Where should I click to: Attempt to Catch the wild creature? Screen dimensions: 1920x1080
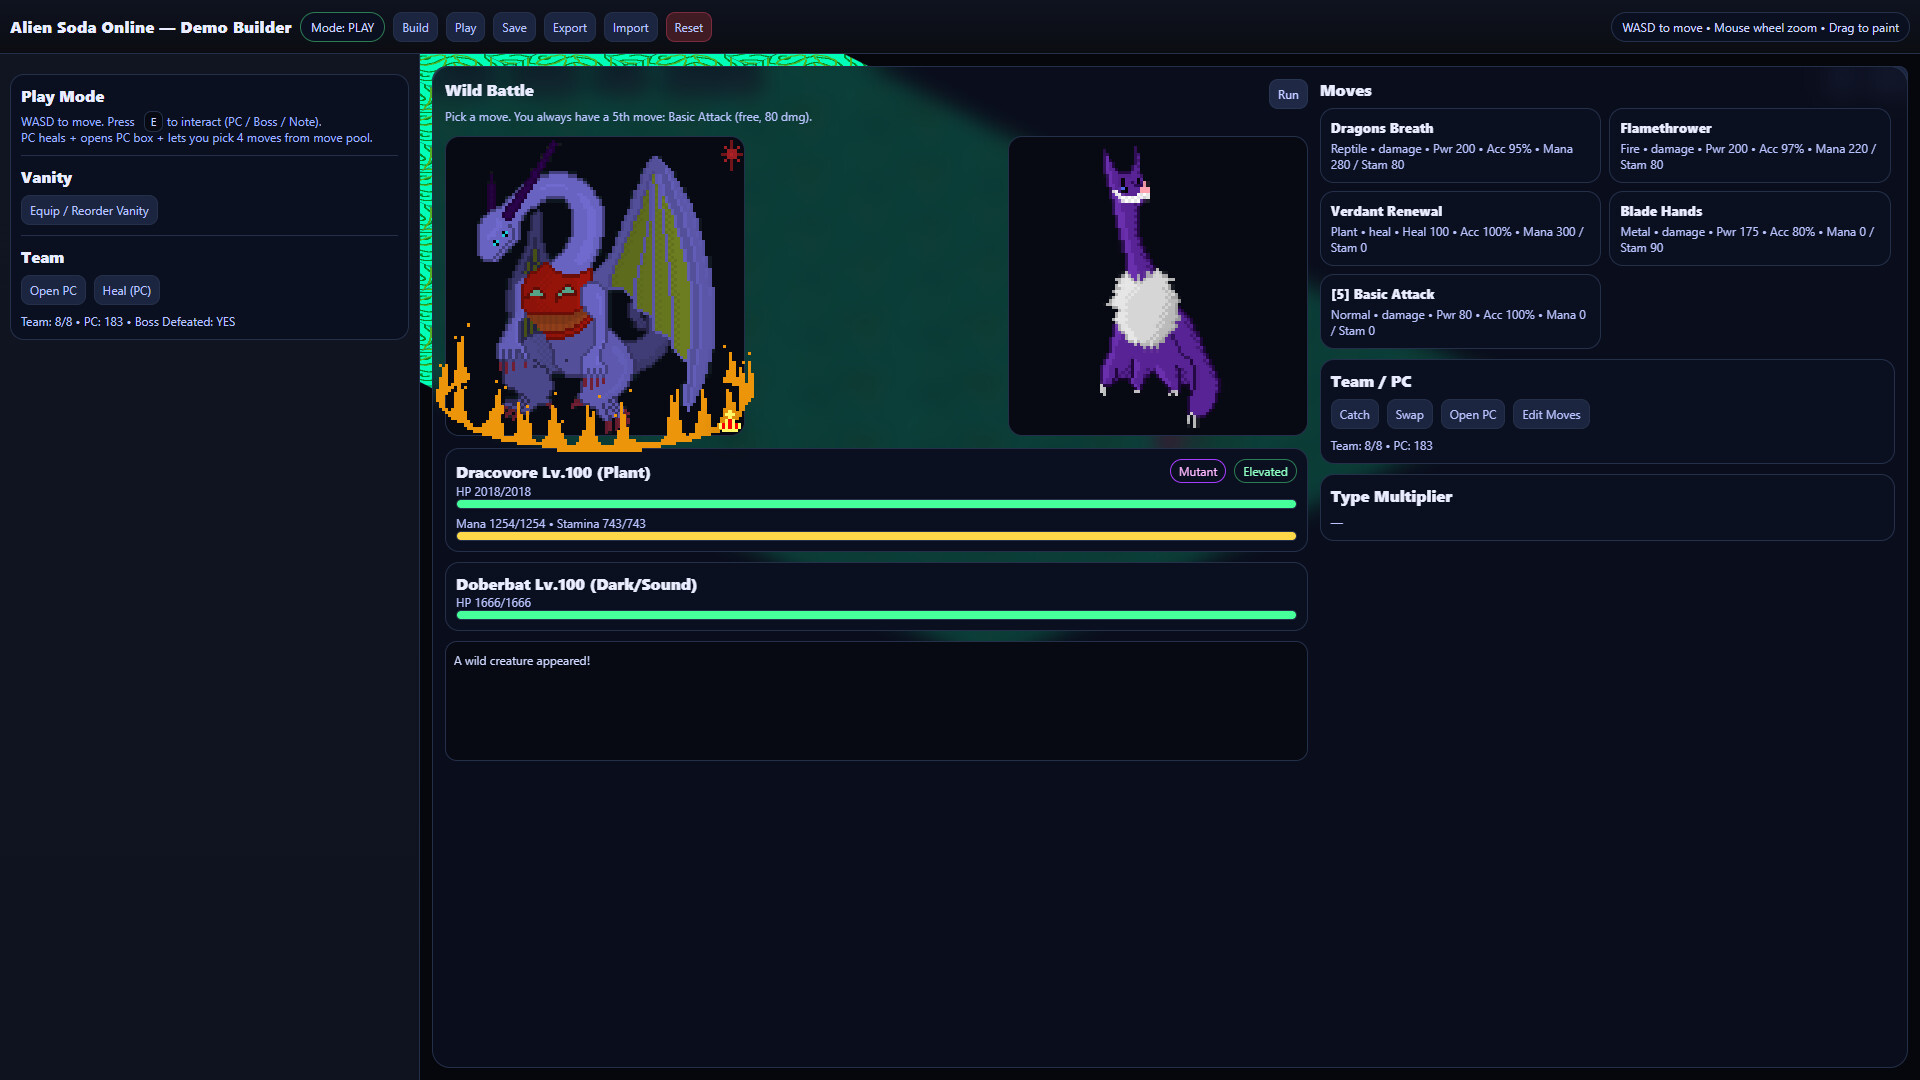(x=1354, y=414)
